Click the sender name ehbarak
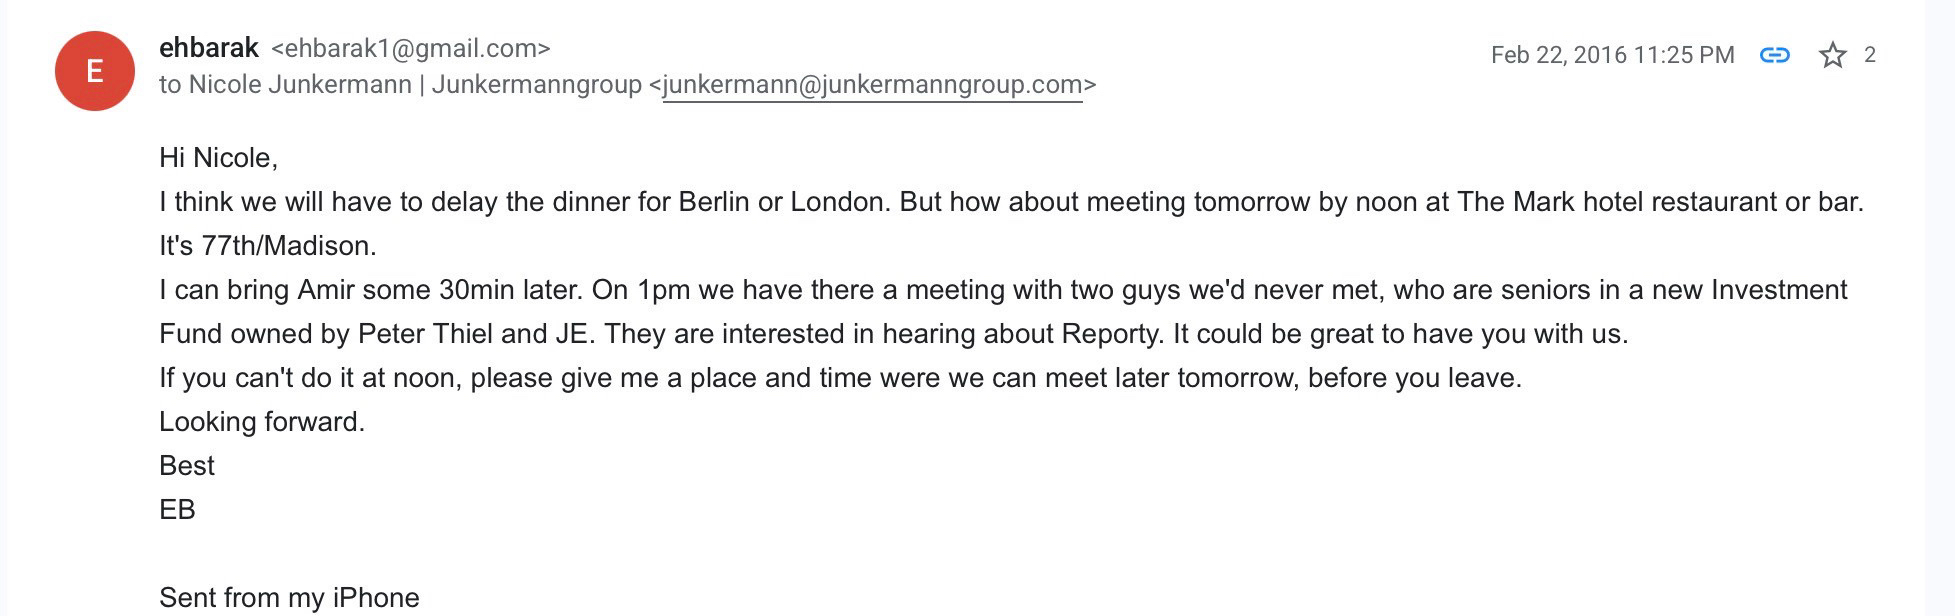The height and width of the screenshot is (616, 1955). [x=209, y=48]
